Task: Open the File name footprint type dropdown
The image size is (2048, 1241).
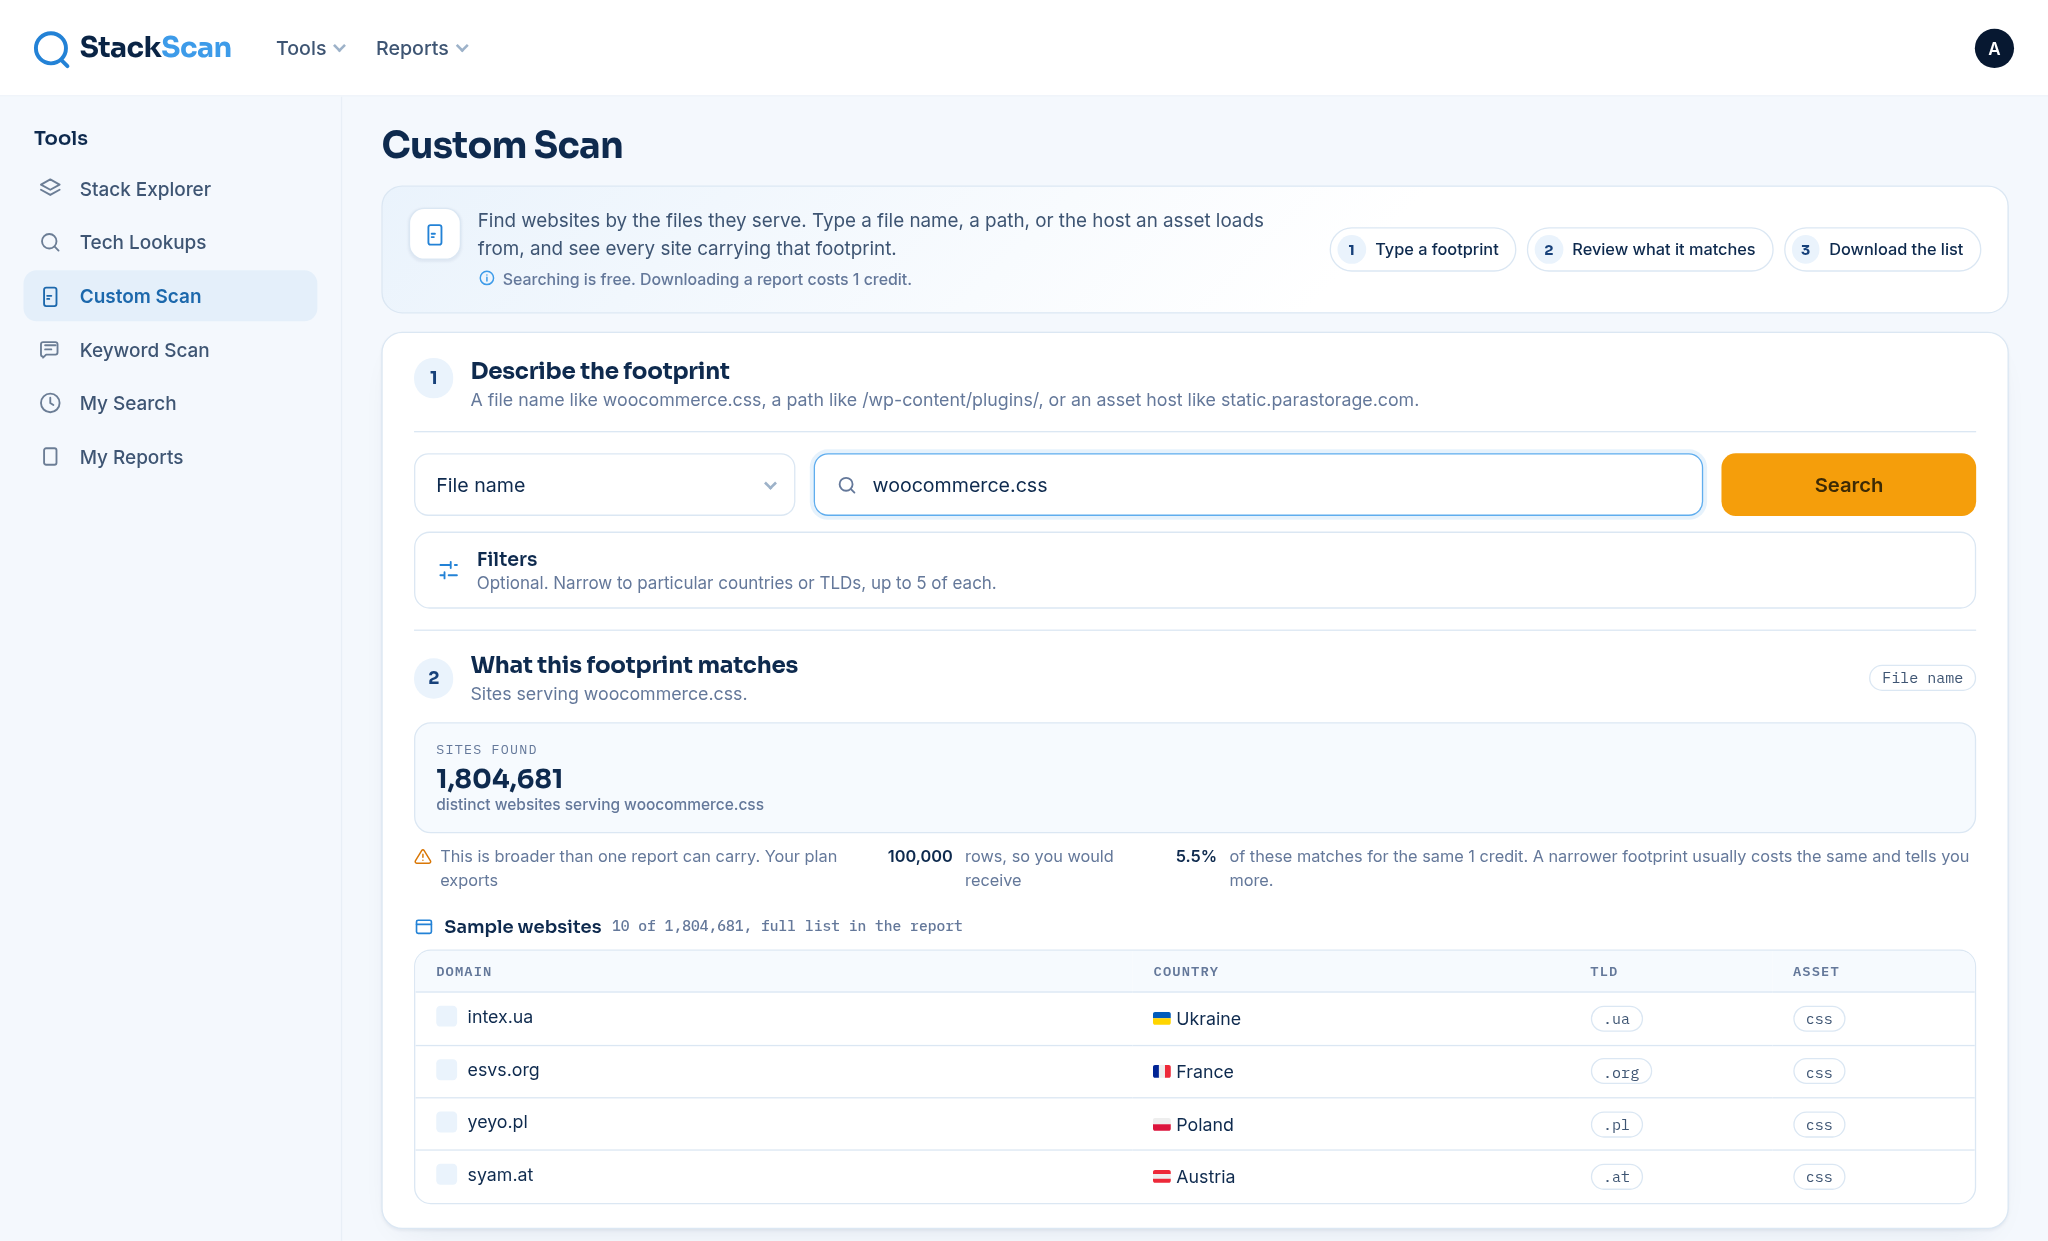Action: [x=605, y=485]
